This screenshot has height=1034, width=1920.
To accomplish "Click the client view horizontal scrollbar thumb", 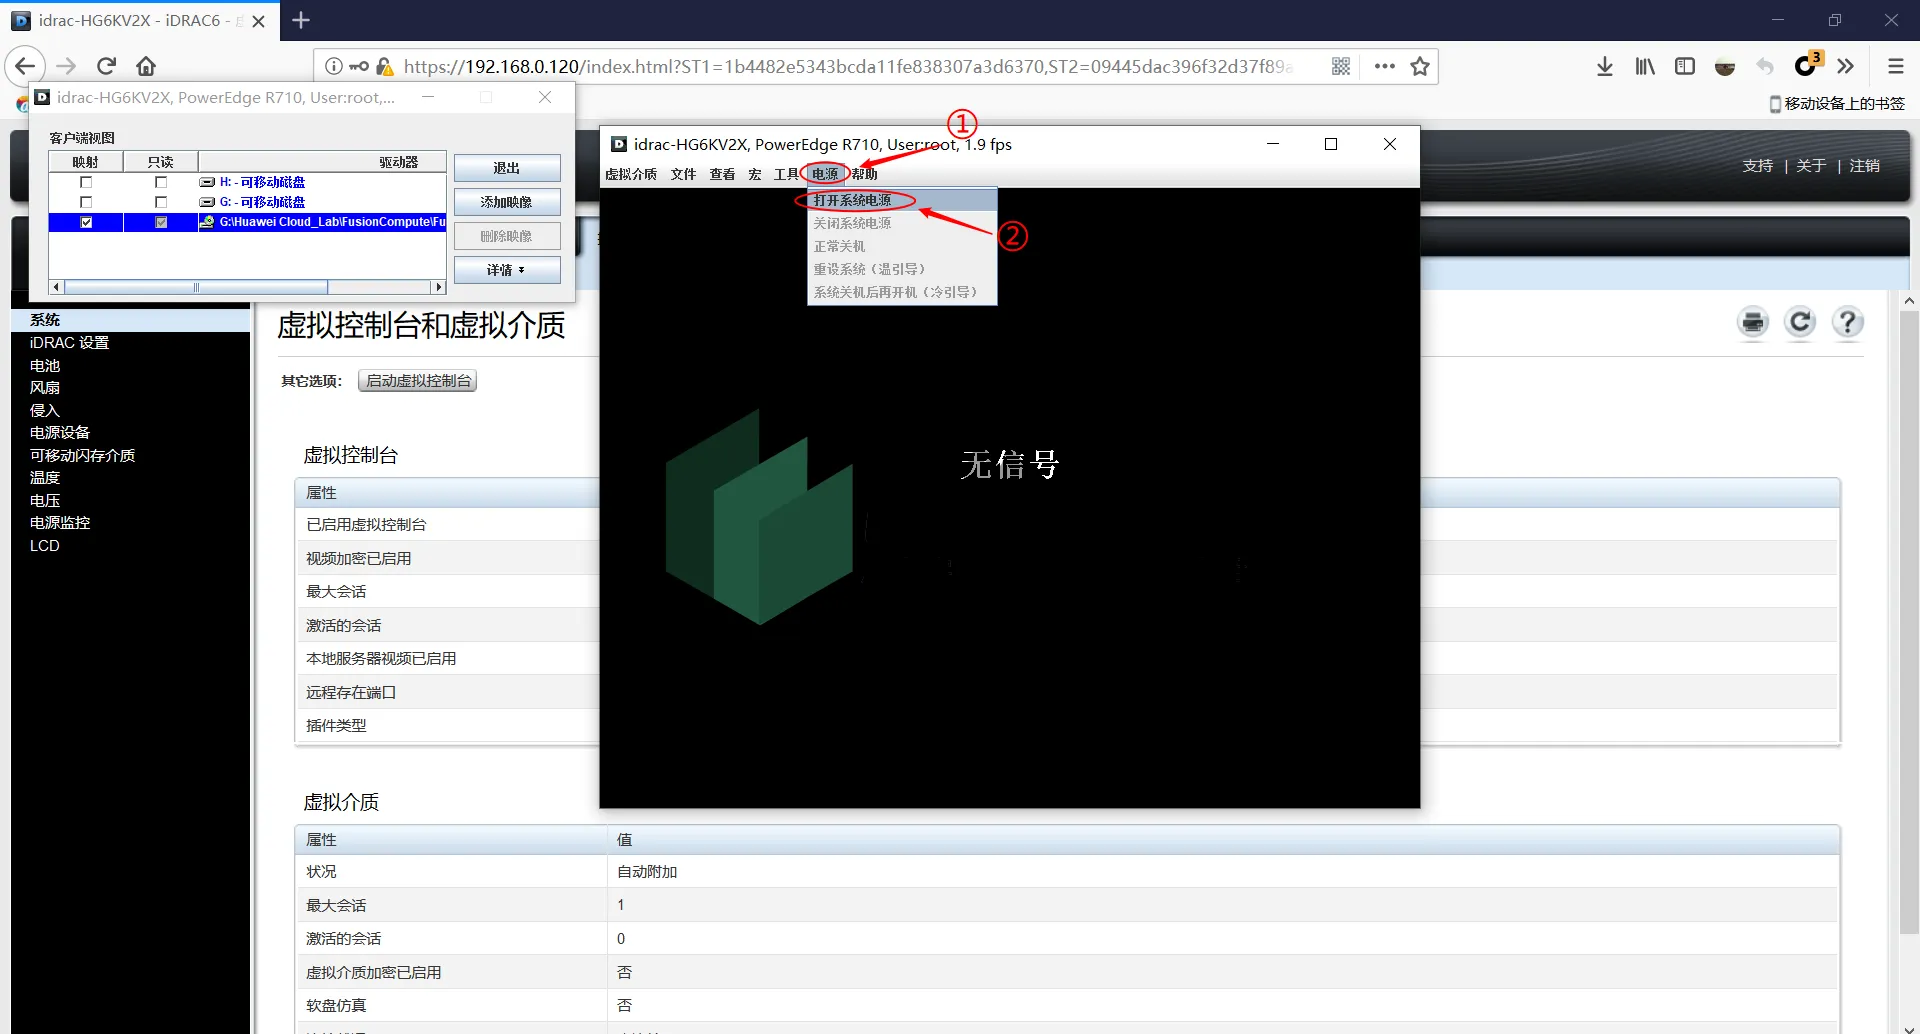I will click(x=197, y=287).
